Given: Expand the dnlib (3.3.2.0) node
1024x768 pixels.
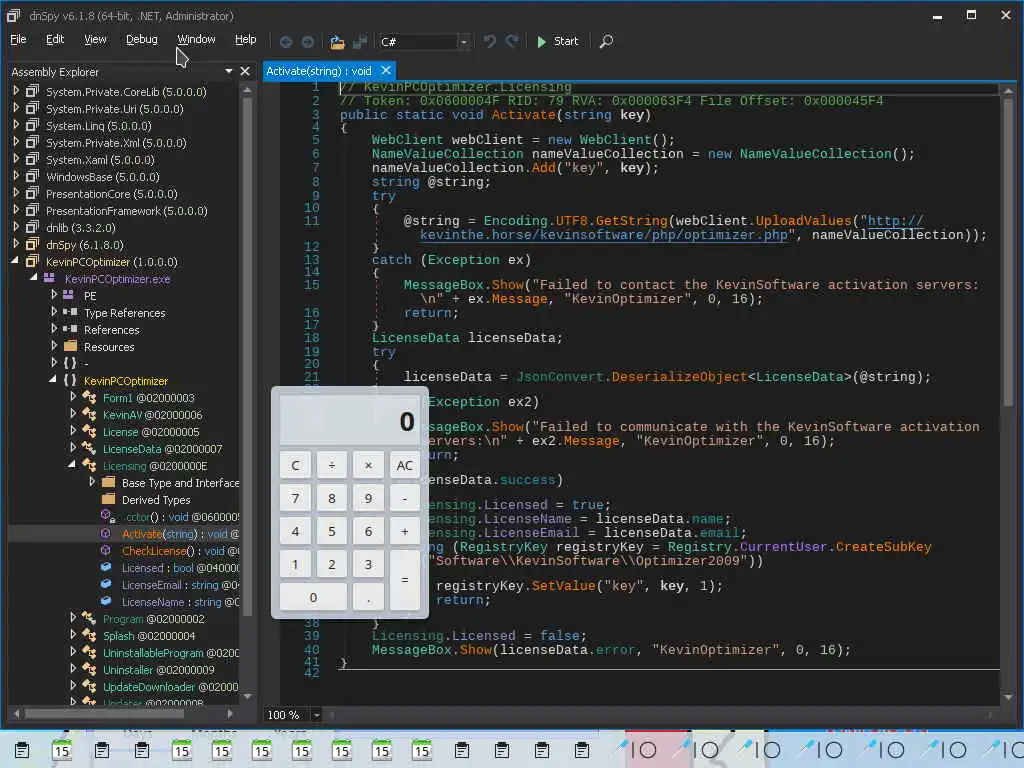Looking at the screenshot, I should coord(16,227).
